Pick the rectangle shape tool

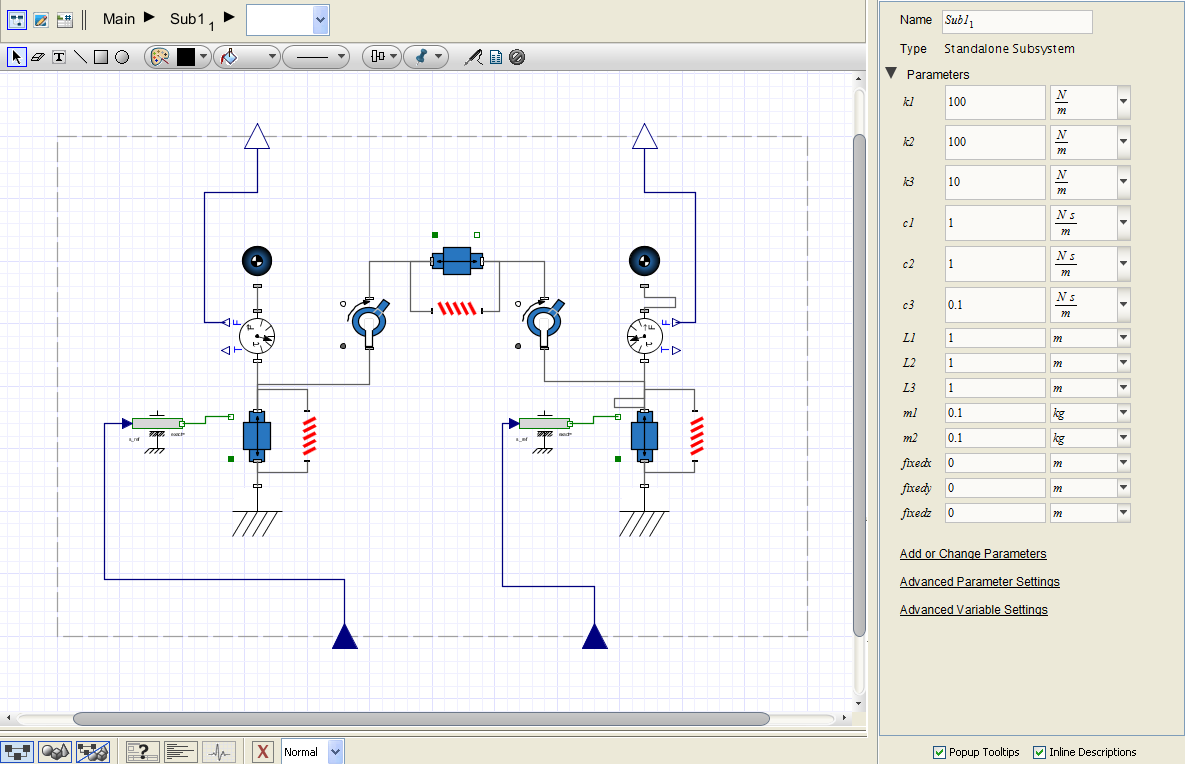(x=101, y=57)
